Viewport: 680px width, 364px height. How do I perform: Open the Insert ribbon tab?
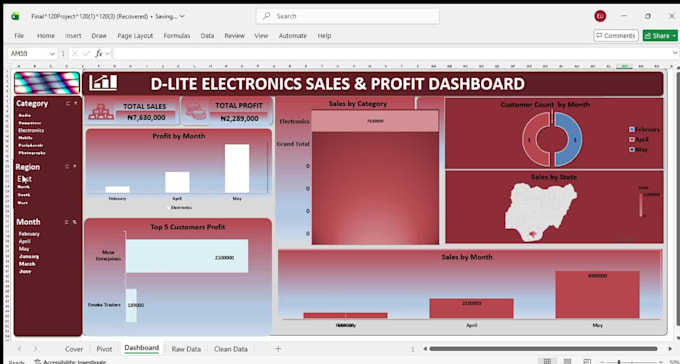coord(73,36)
